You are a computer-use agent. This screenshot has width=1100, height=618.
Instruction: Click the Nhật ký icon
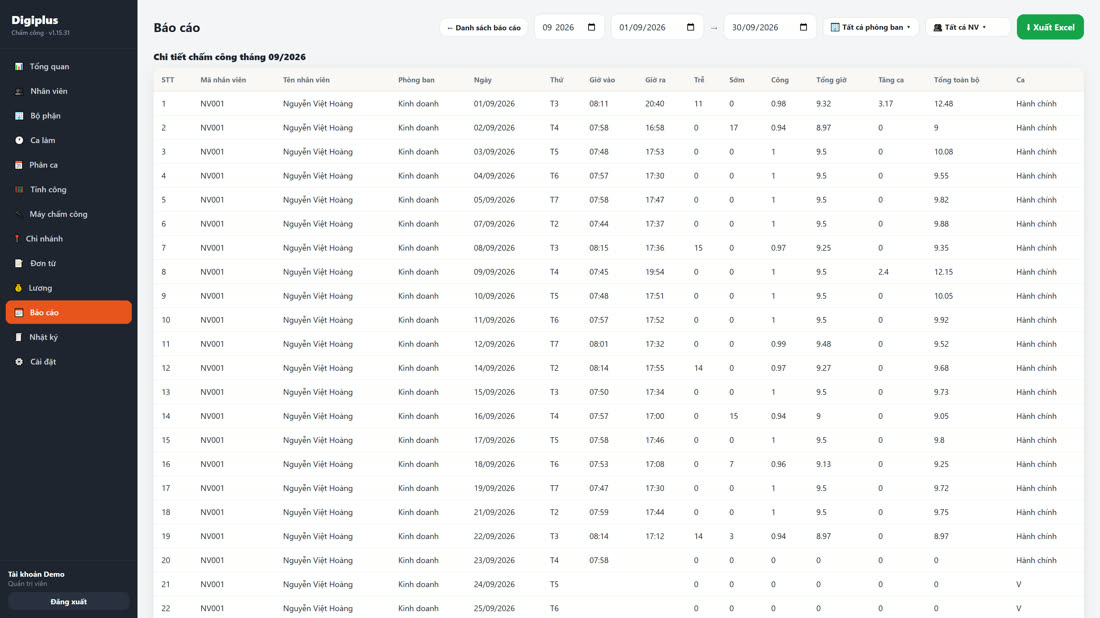pos(19,337)
